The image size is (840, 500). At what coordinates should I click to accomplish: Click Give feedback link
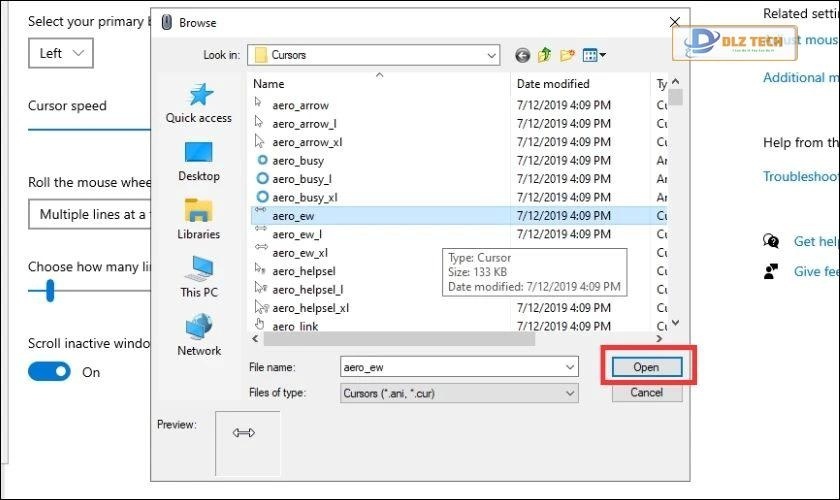pyautogui.click(x=816, y=271)
